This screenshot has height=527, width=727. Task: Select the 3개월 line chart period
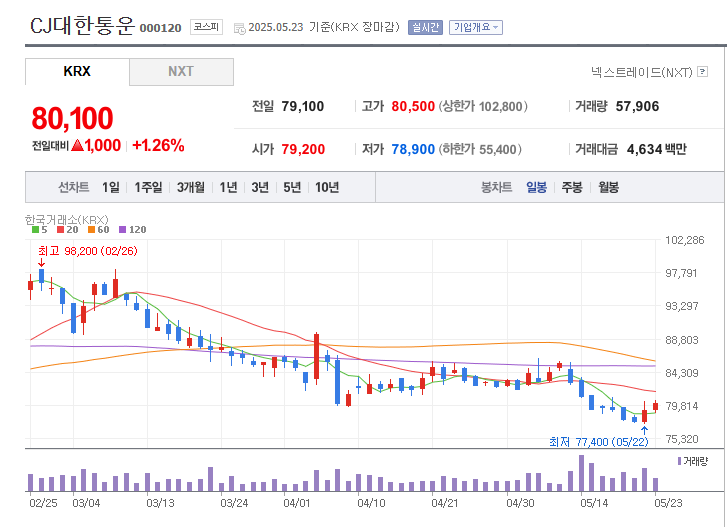(191, 187)
